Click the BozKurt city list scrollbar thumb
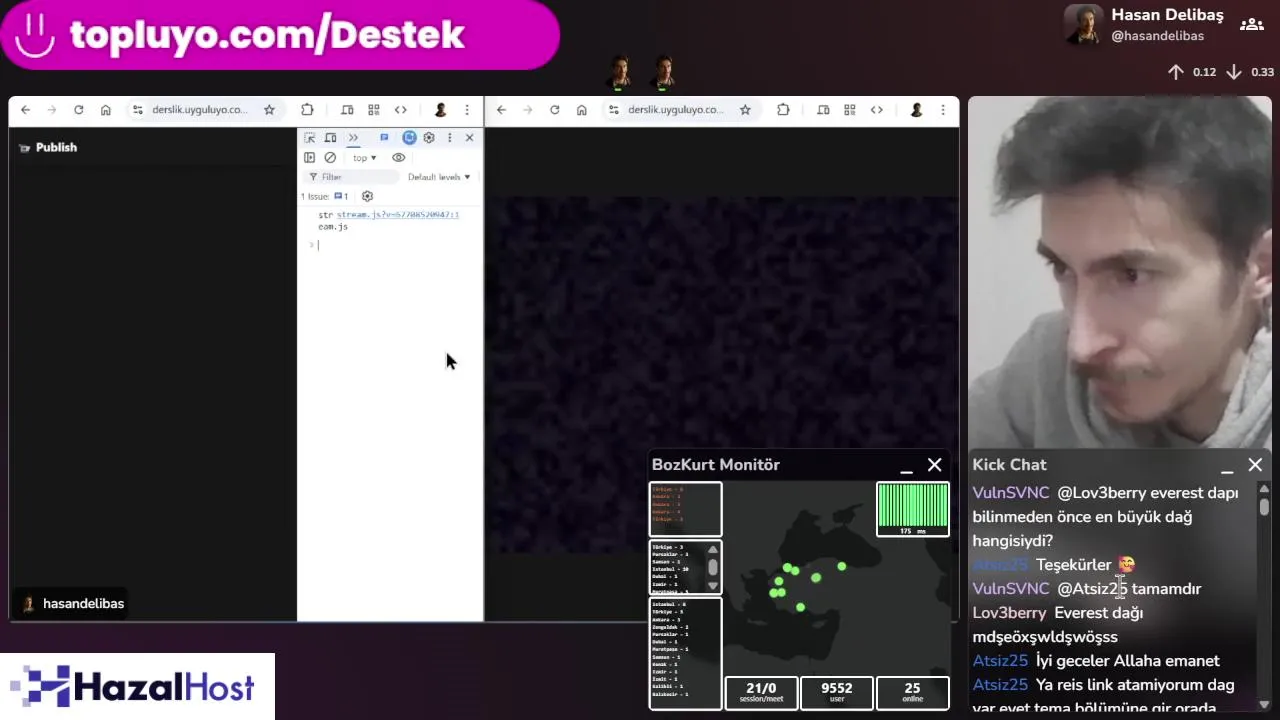 pos(713,567)
